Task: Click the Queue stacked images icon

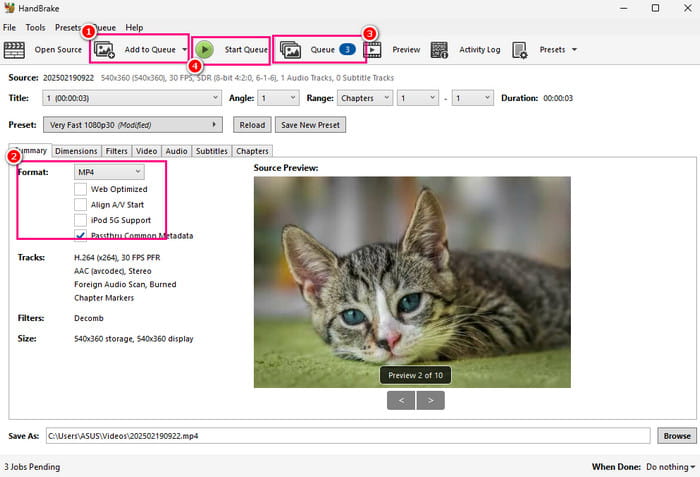Action: pos(290,50)
